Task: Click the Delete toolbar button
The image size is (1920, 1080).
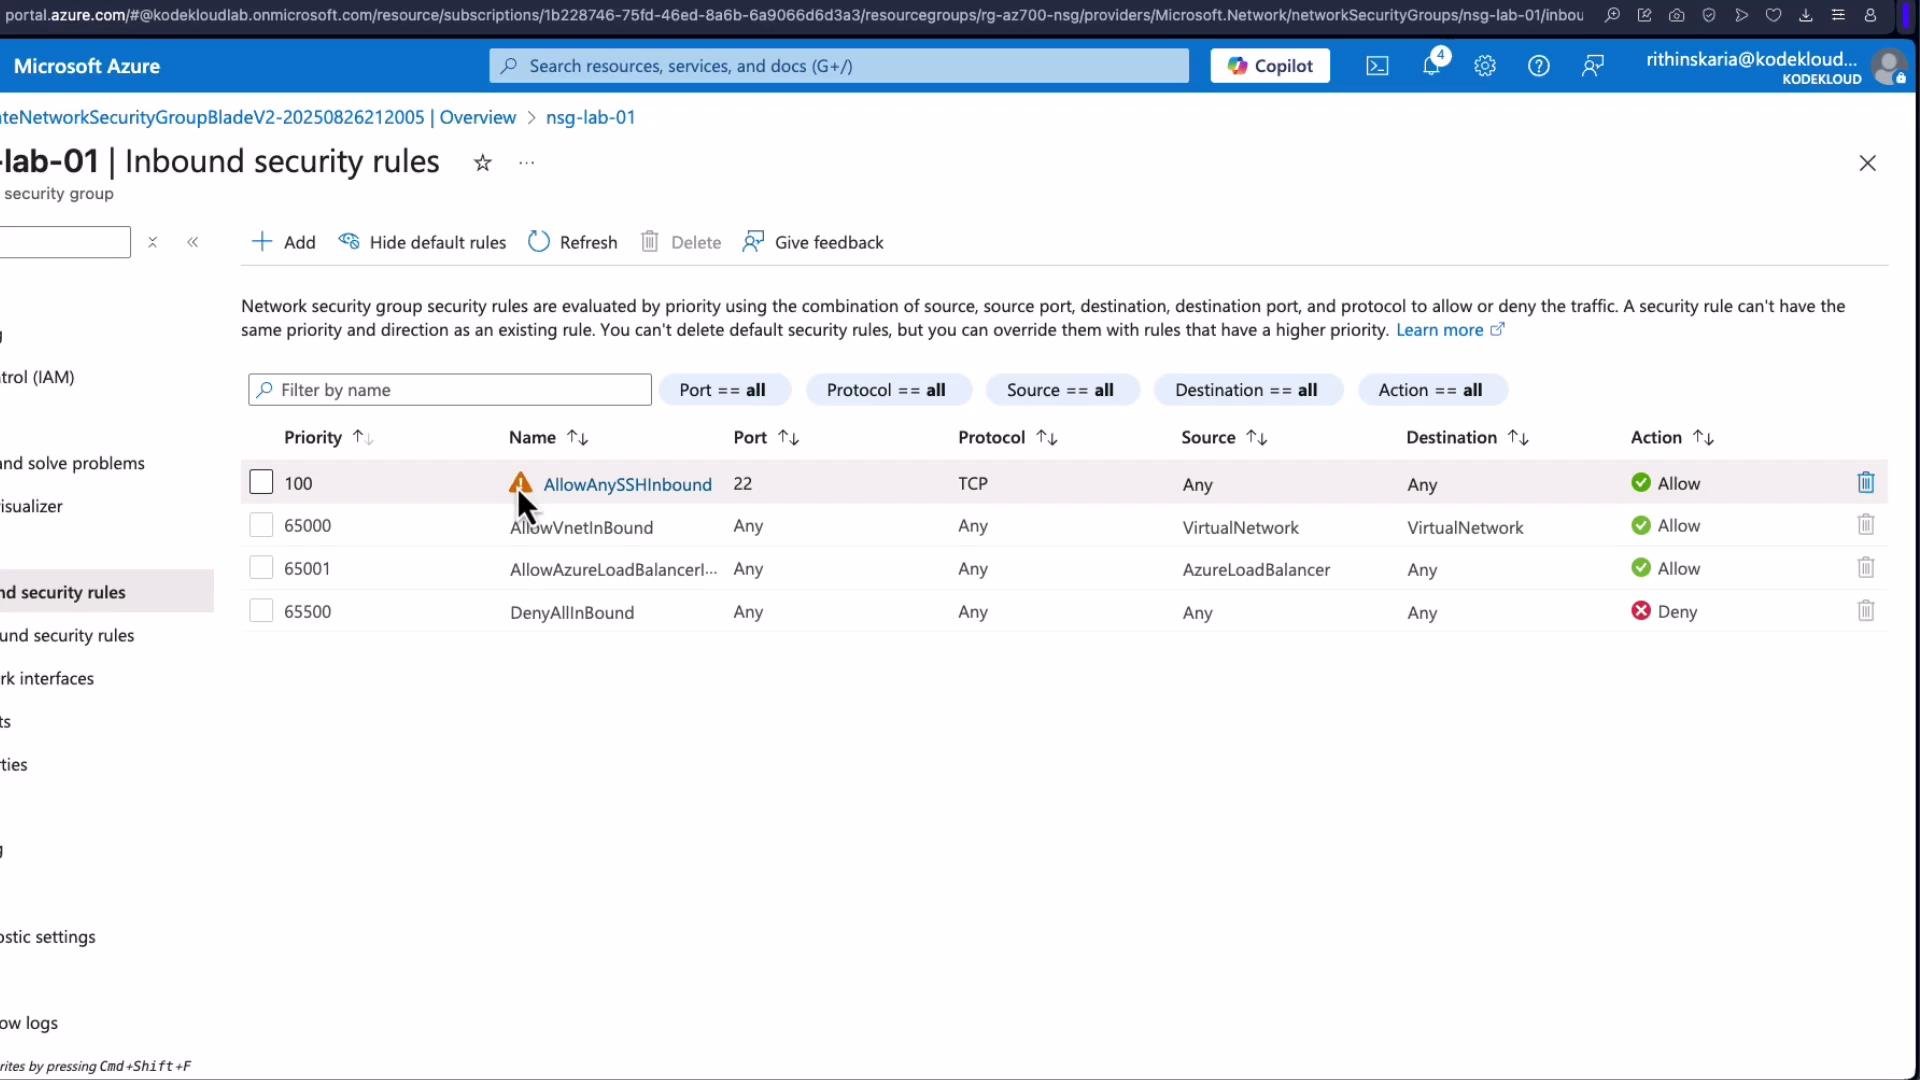Action: pos(681,242)
